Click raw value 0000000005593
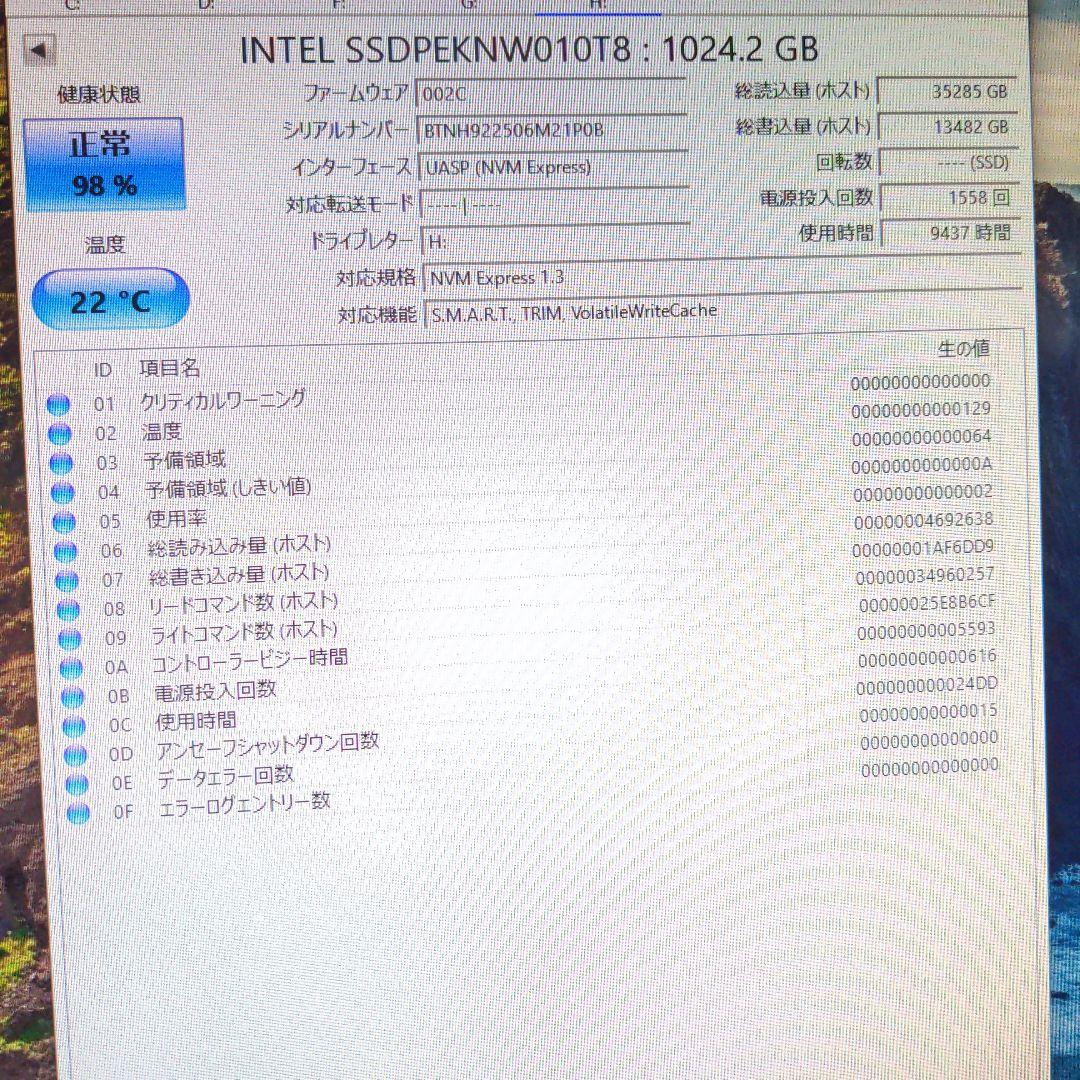 [x=926, y=630]
